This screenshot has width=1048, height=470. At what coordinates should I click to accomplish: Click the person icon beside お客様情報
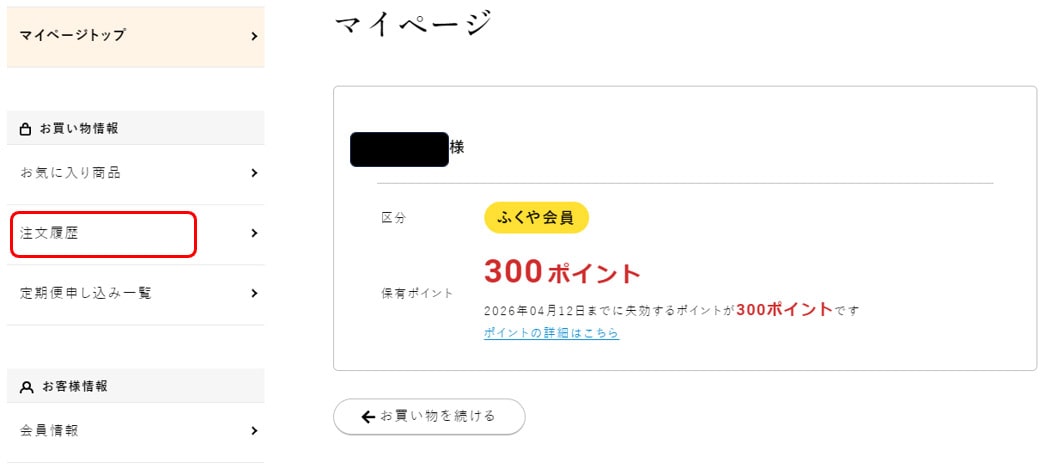point(27,387)
